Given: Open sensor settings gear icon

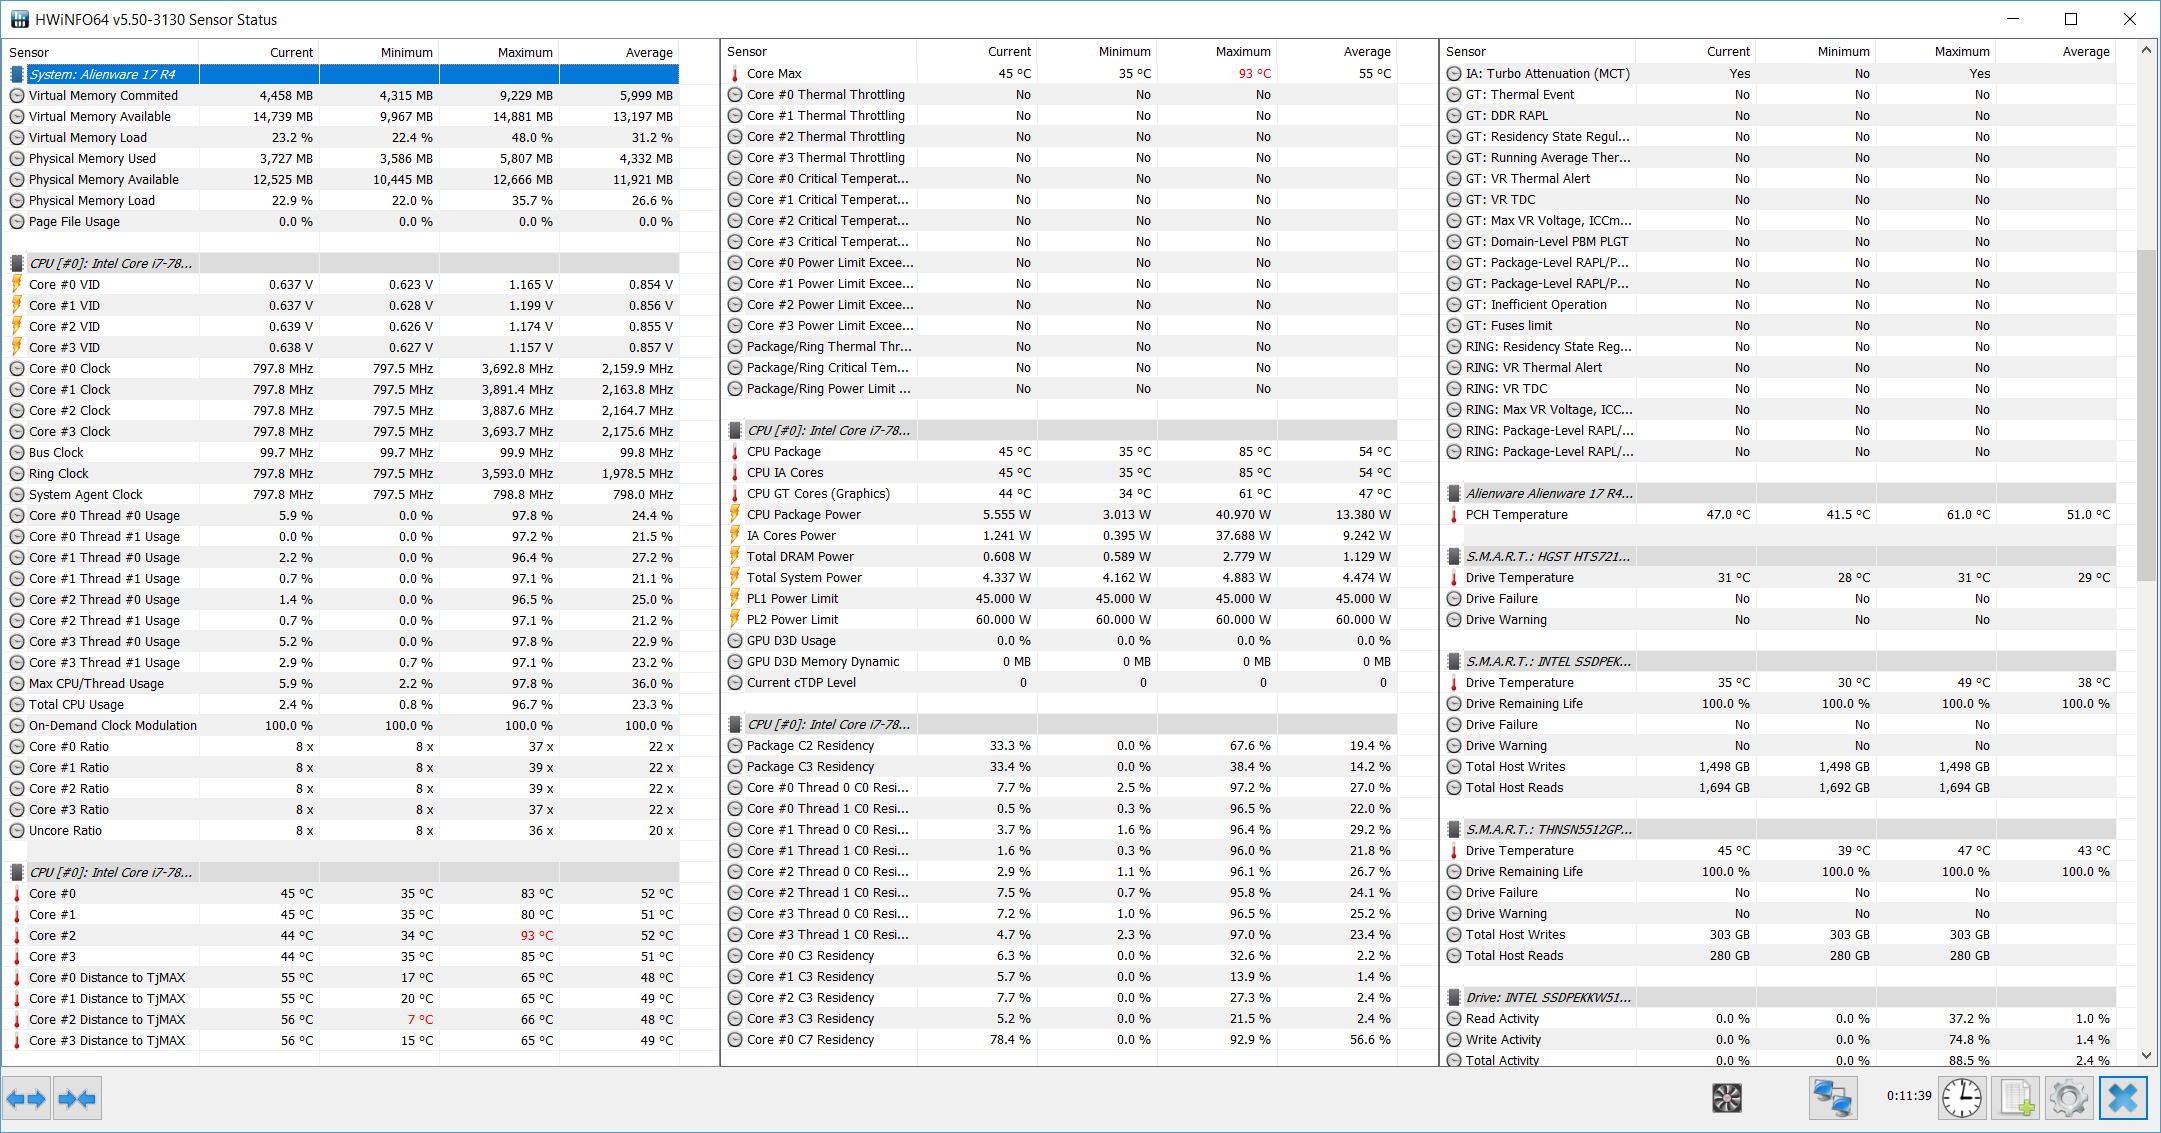Looking at the screenshot, I should point(2069,1098).
